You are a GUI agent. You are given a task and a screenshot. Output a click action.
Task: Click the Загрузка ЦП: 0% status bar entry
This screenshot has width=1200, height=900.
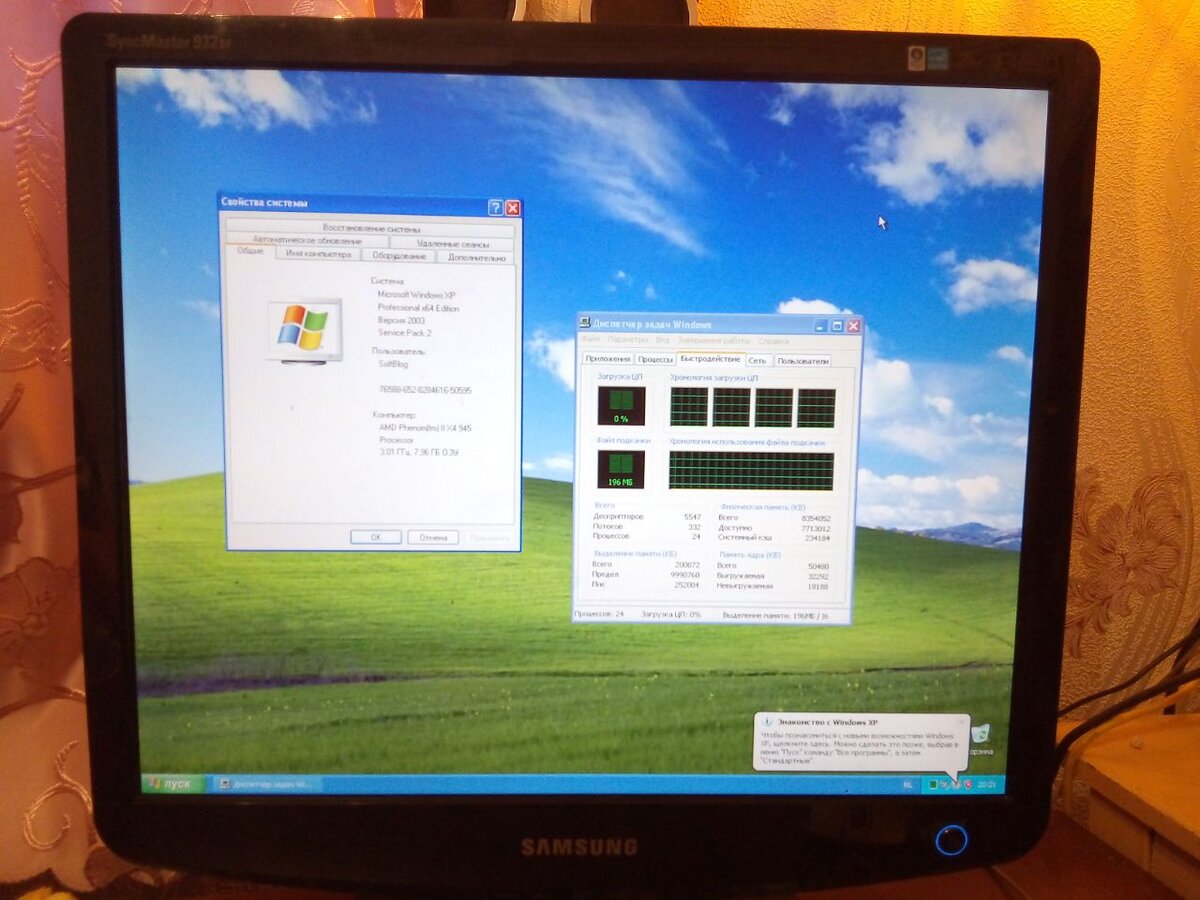tap(670, 615)
